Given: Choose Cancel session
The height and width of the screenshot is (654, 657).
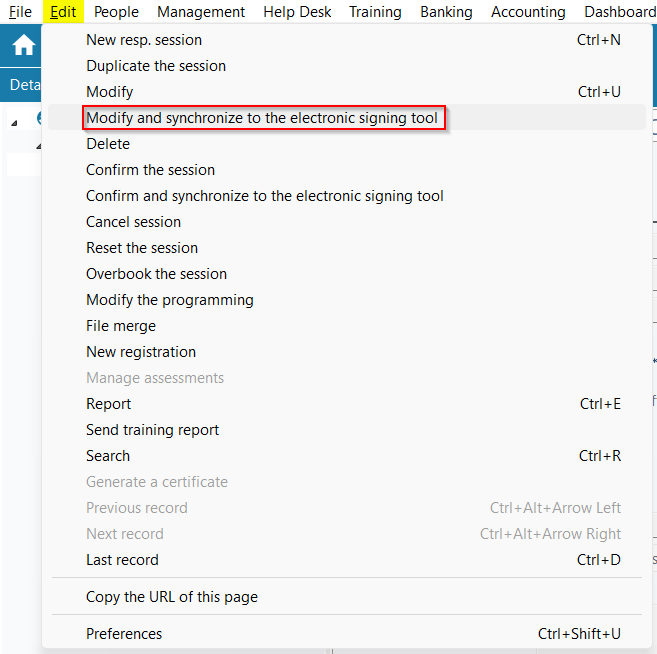Looking at the screenshot, I should click(133, 222).
